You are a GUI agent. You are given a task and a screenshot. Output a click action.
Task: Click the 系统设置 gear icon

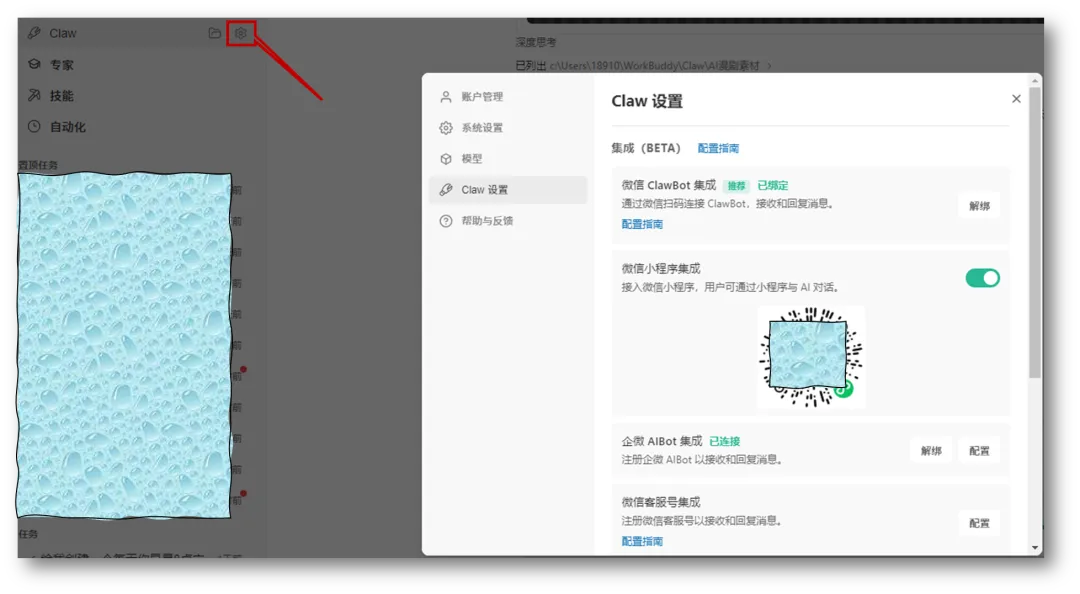click(x=446, y=128)
